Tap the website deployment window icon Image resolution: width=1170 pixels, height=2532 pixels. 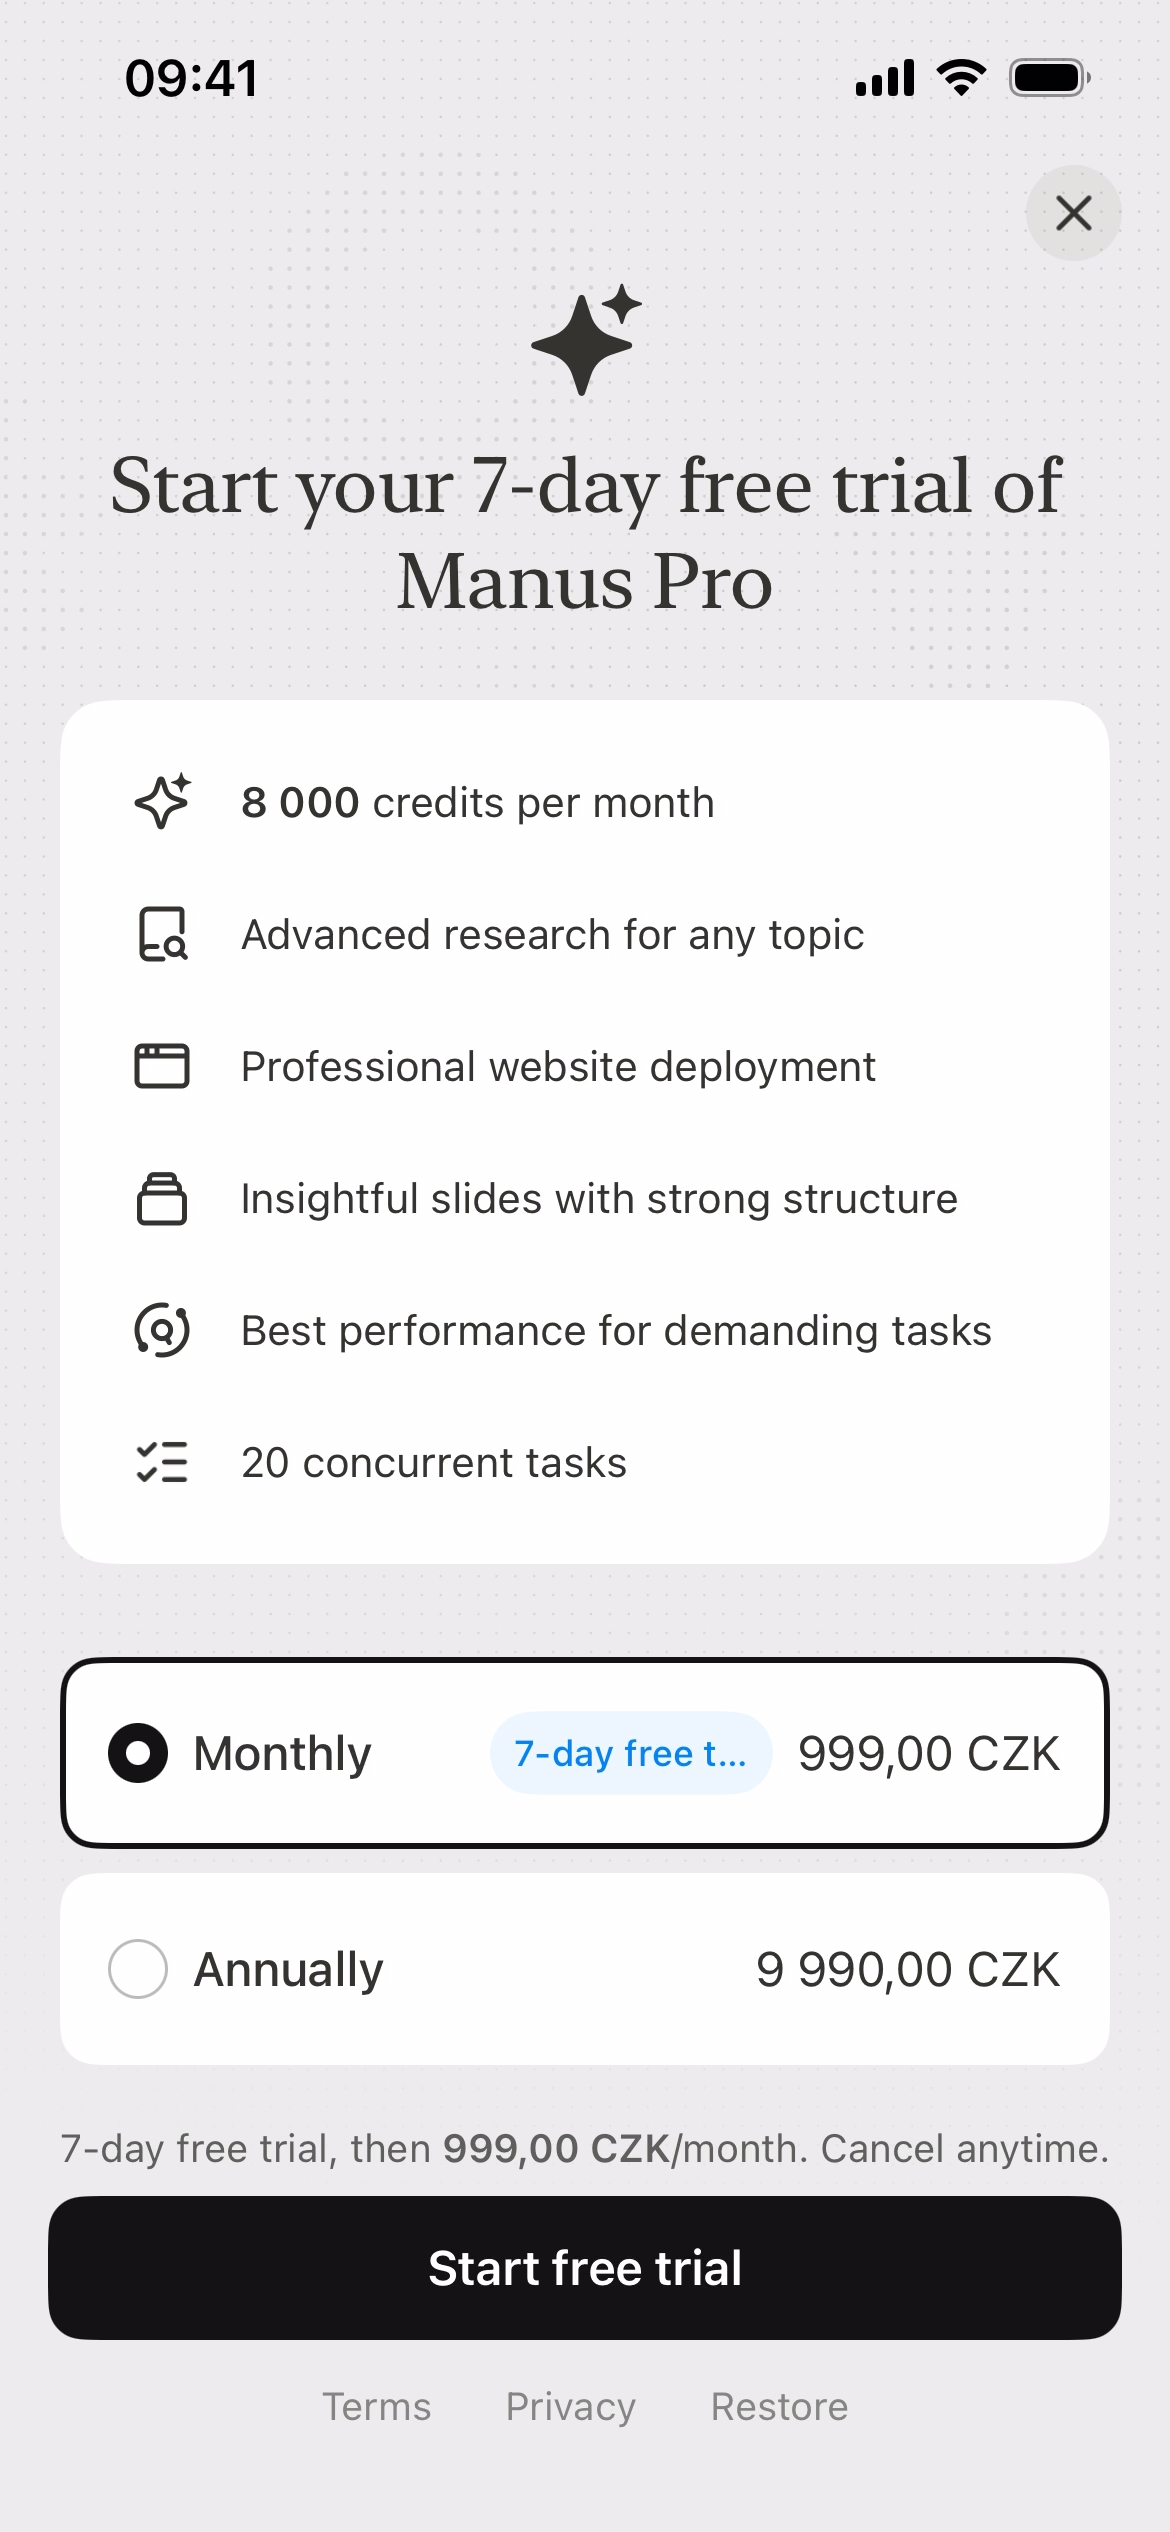tap(162, 1066)
